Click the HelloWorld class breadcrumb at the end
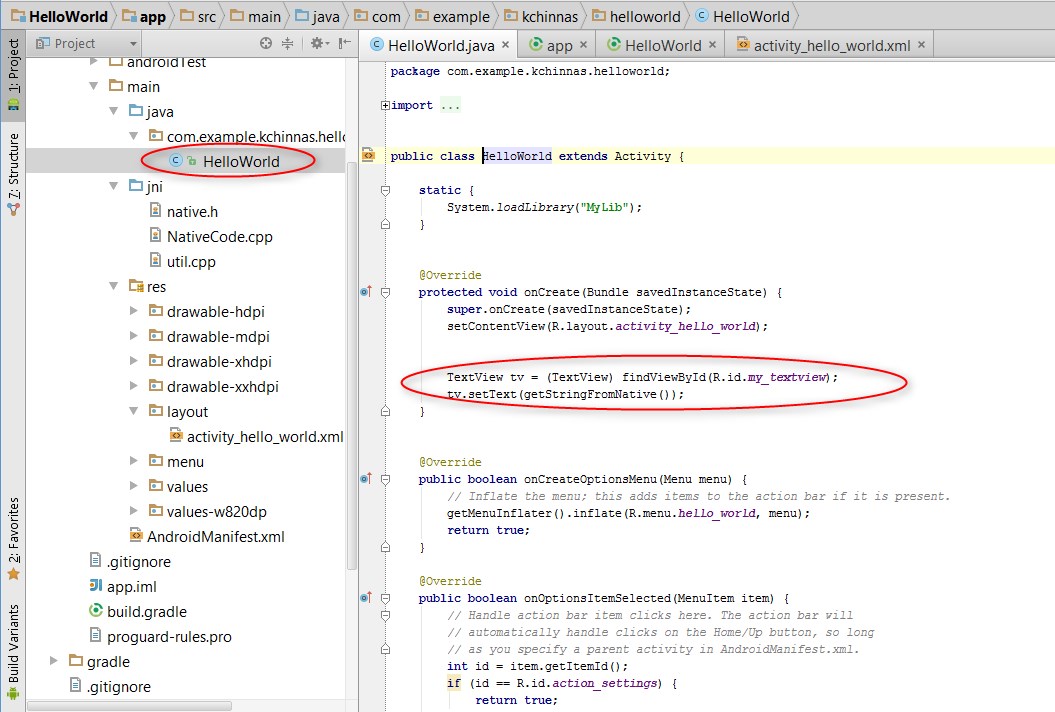This screenshot has width=1055, height=712. click(743, 16)
